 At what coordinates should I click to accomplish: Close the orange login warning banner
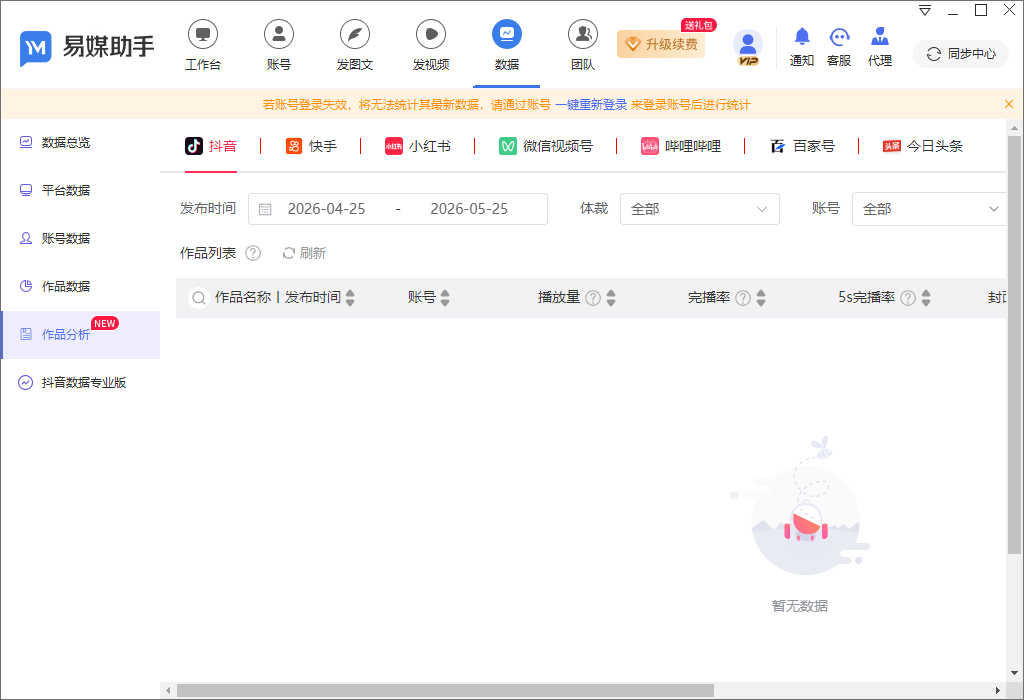(1009, 104)
